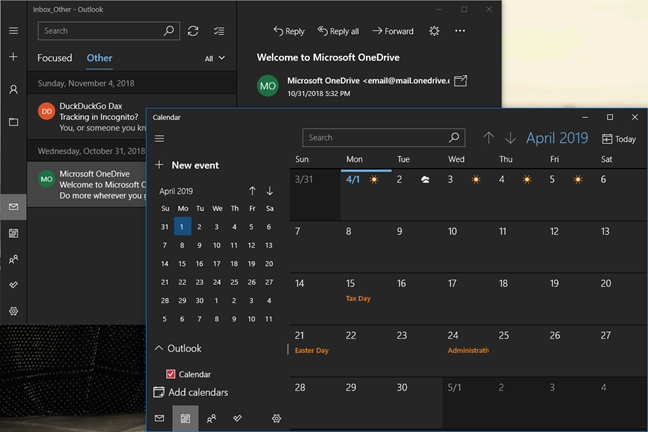Click the brightness/settings icon in the Mail toolbar

pos(434,31)
